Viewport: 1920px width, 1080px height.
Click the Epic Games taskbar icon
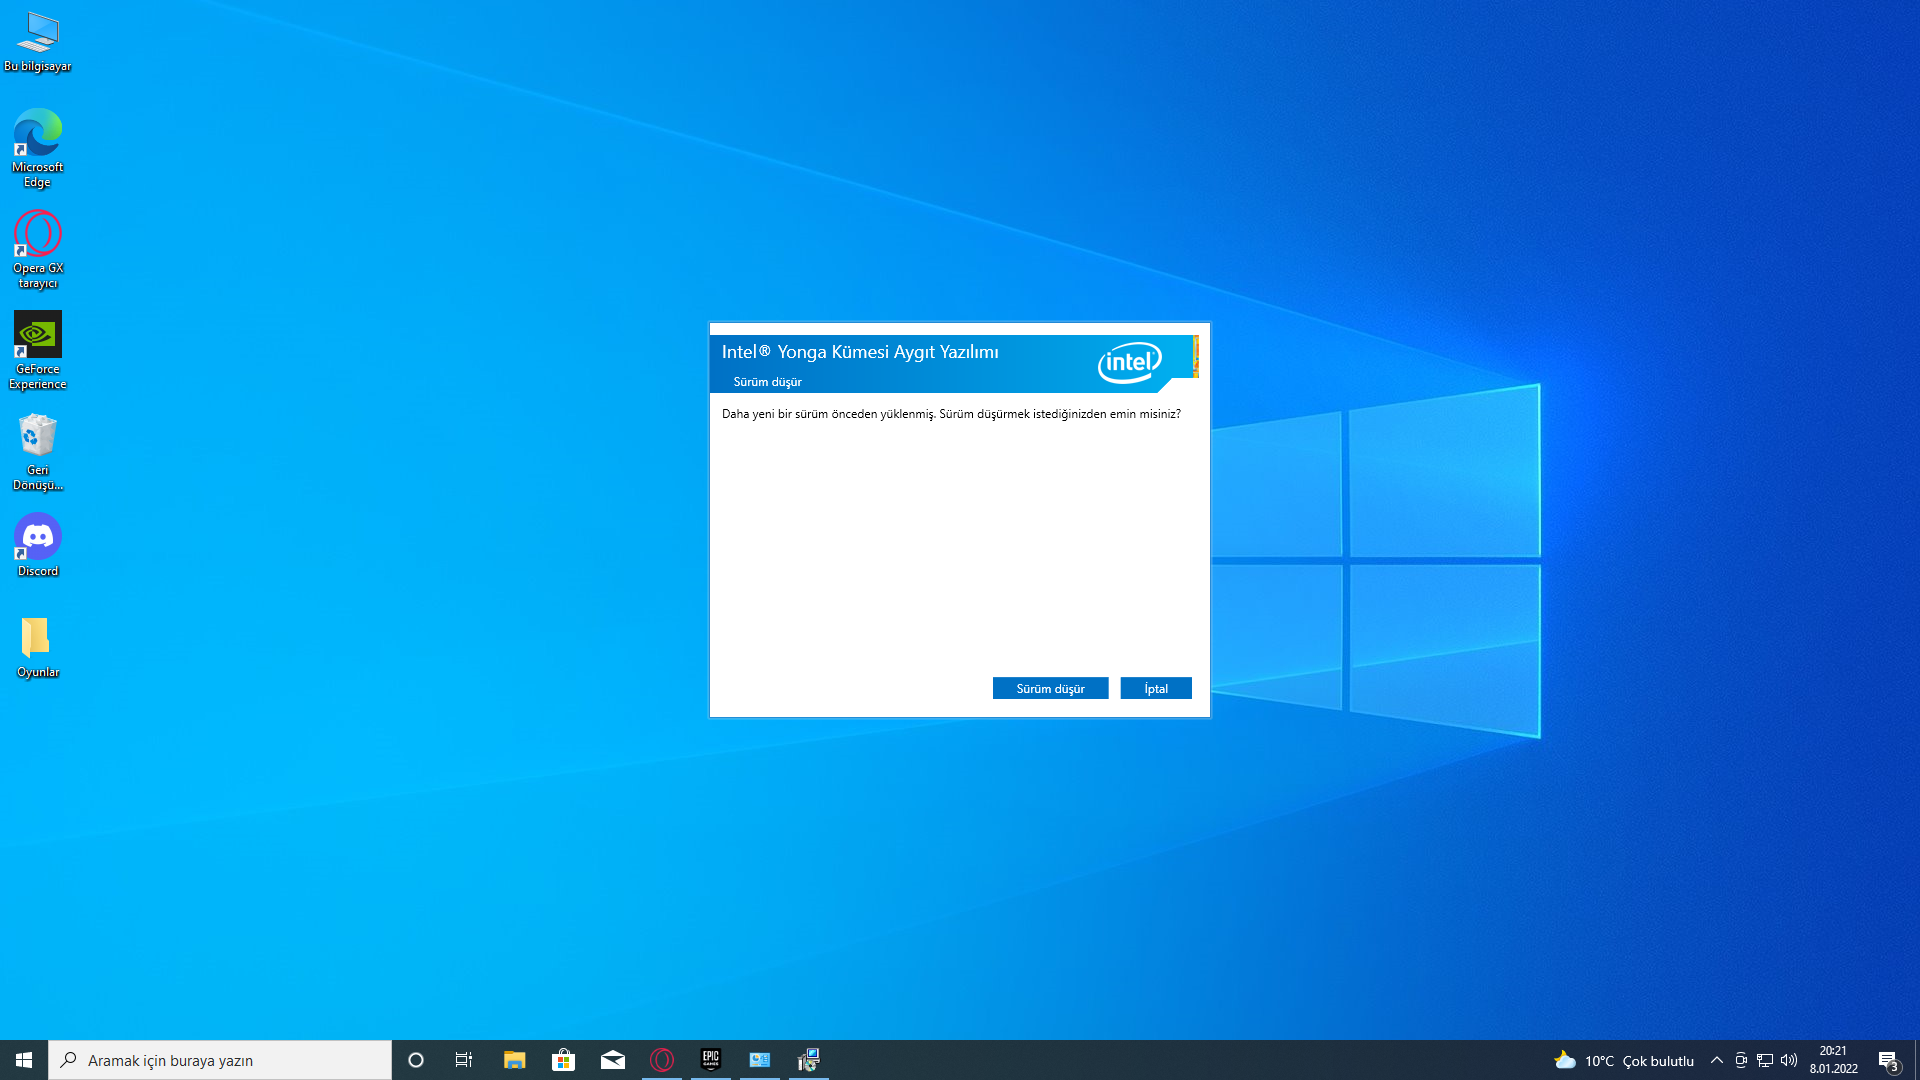pos(711,1060)
